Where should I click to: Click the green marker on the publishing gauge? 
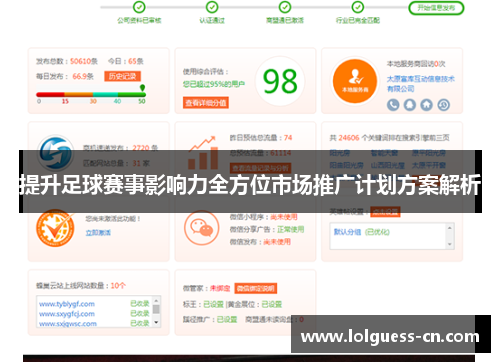point(142,88)
